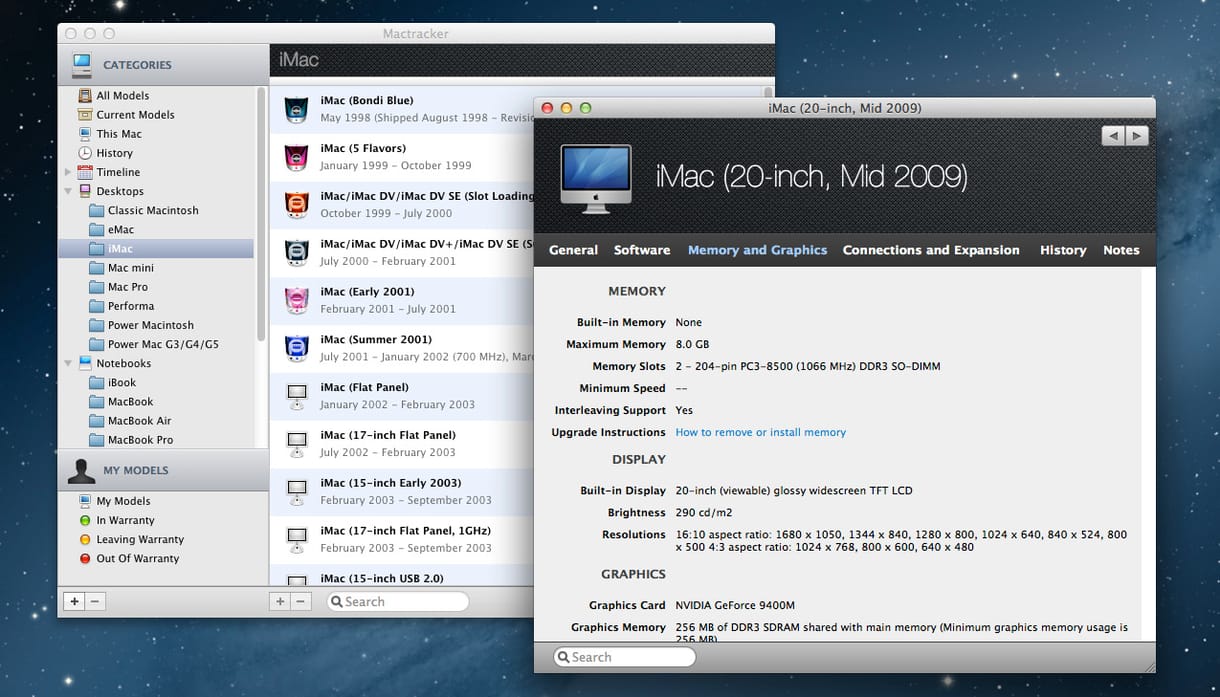
Task: Select the yellow Leaving Warranty status icon
Action: (85, 540)
